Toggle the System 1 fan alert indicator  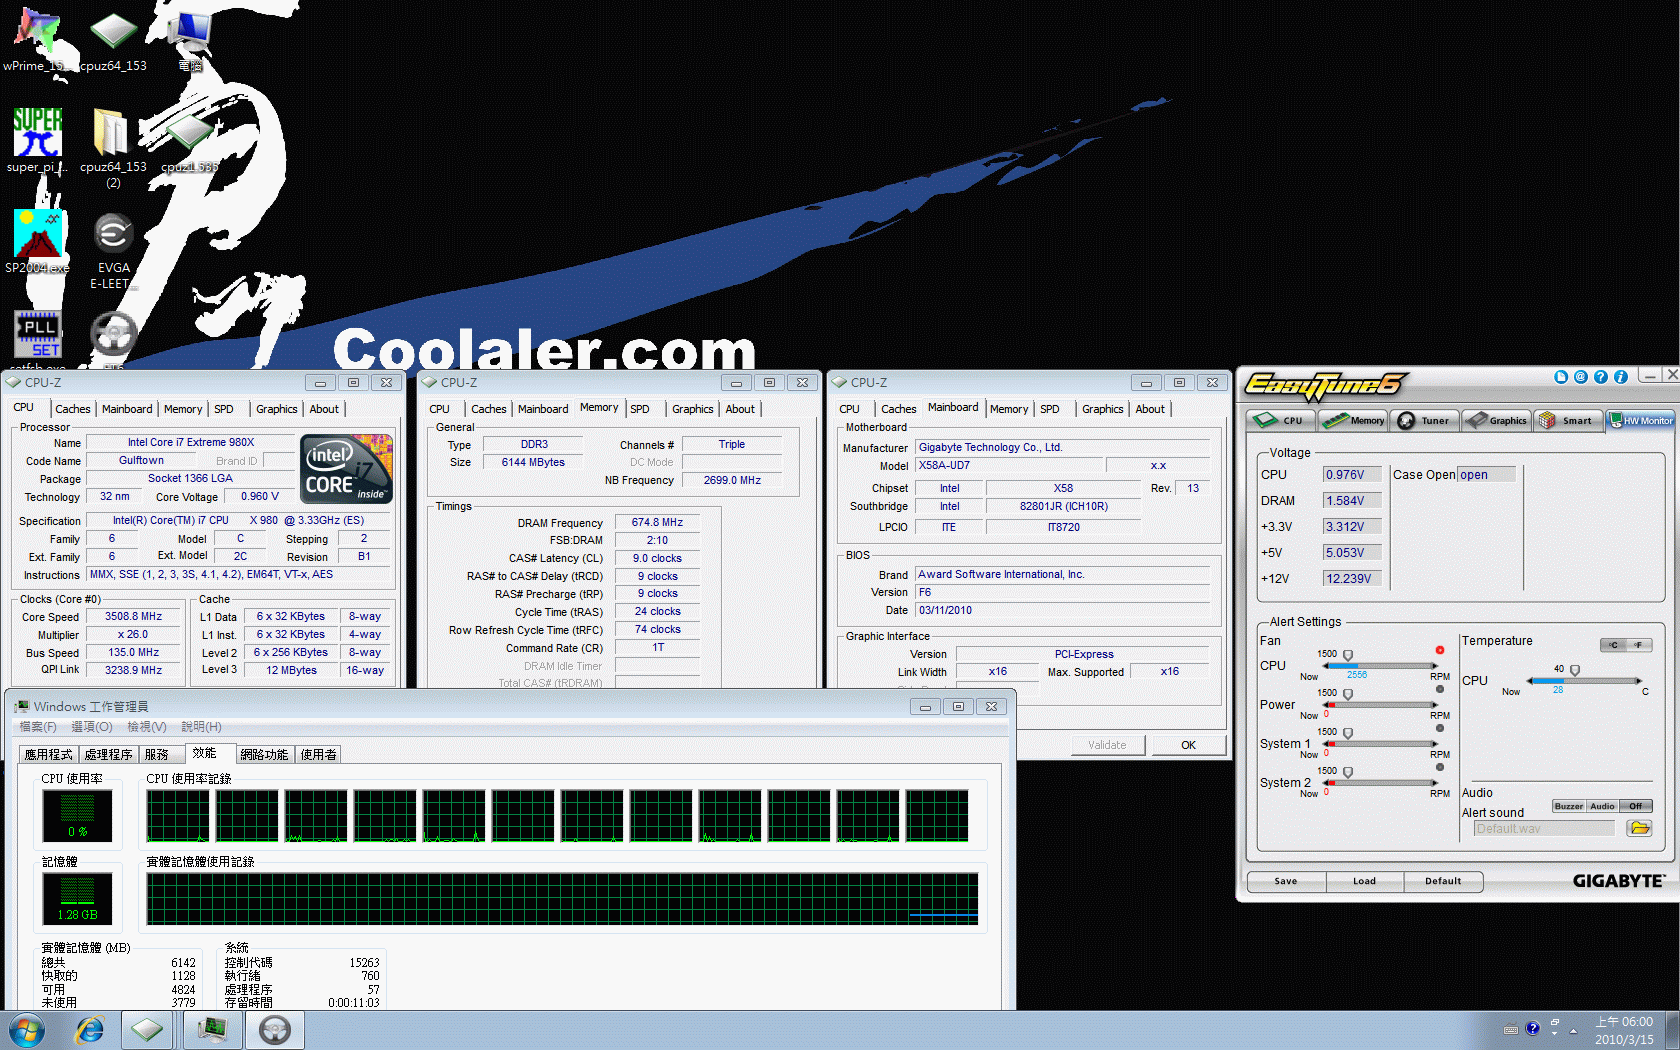pos(1440,728)
